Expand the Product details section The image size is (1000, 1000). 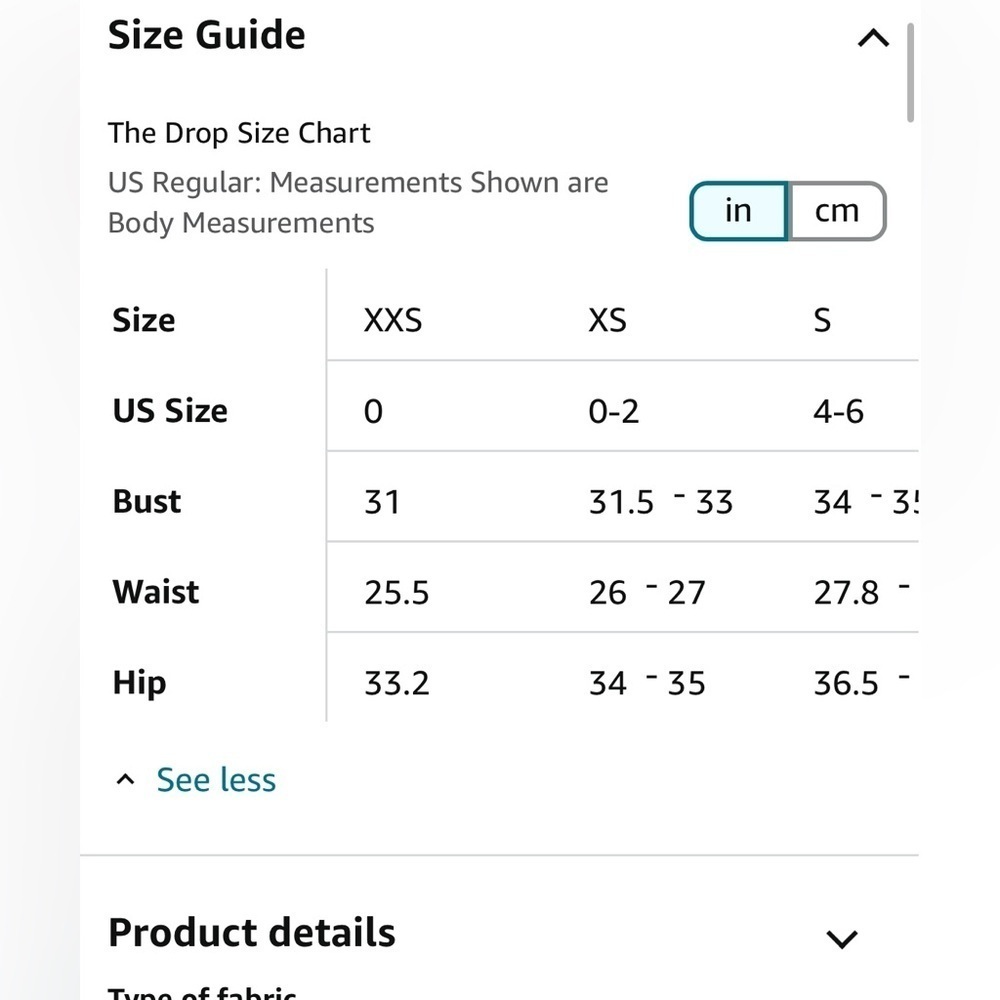pos(841,938)
